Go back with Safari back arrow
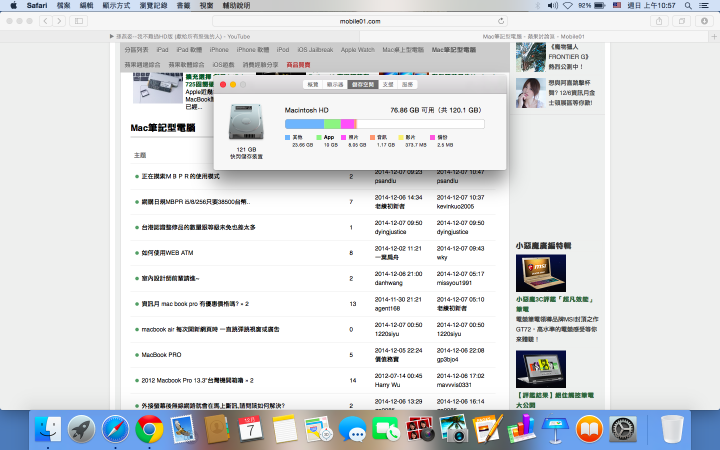The width and height of the screenshot is (720, 450). tap(45, 21)
